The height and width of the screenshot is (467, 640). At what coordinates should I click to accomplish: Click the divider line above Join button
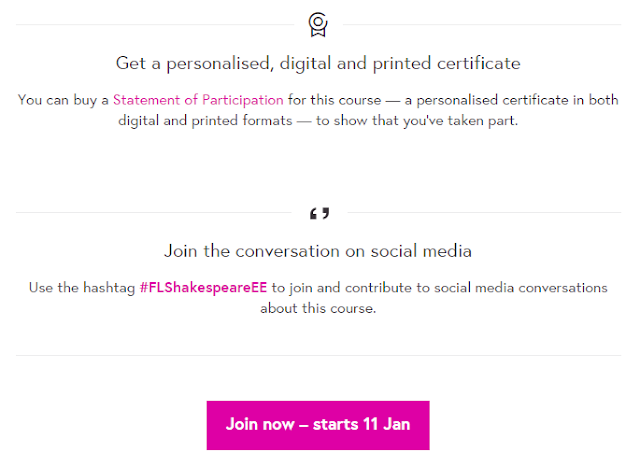coord(318,355)
